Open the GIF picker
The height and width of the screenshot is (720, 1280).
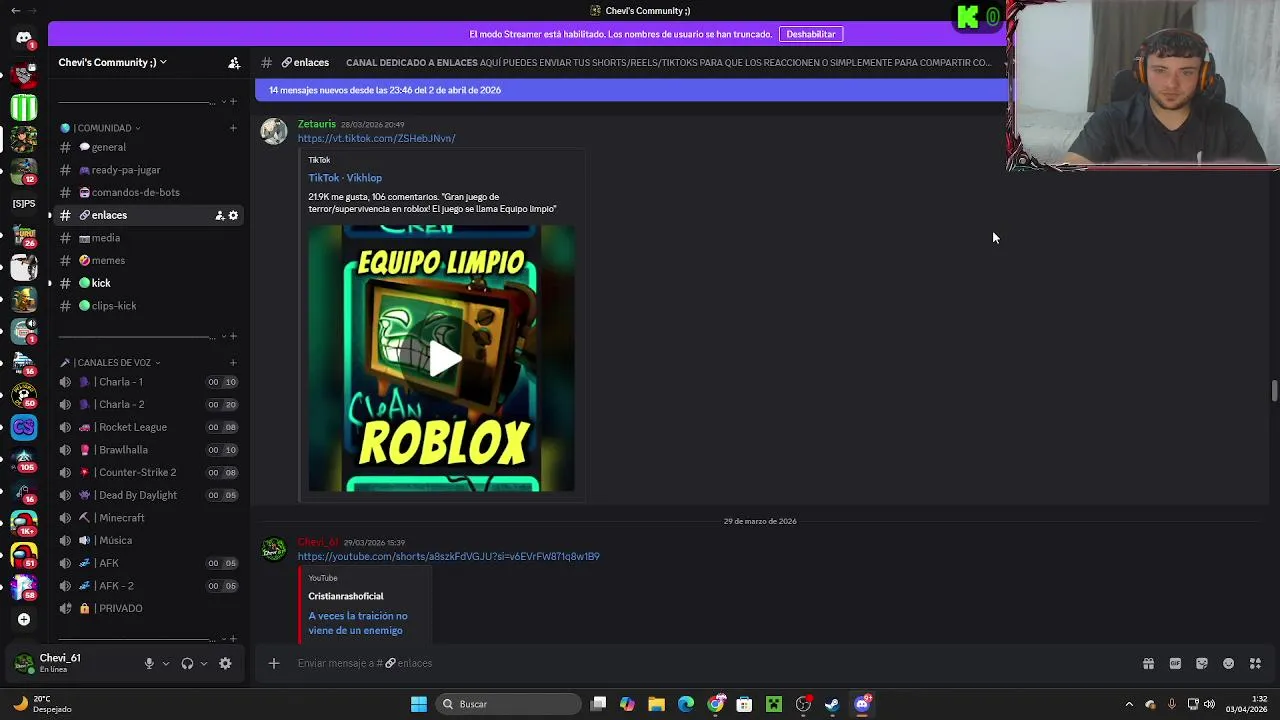click(1175, 663)
